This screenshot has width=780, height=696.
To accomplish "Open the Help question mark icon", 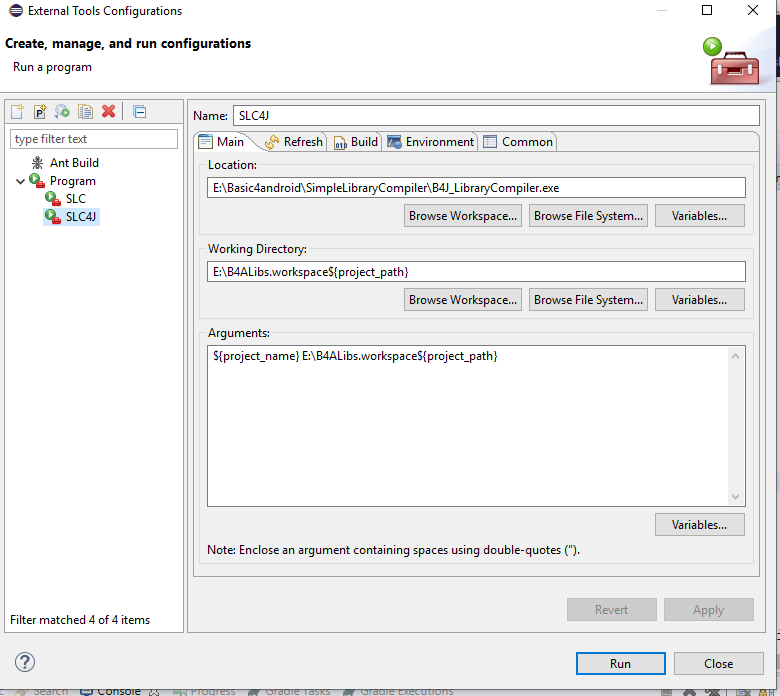I will pos(25,662).
